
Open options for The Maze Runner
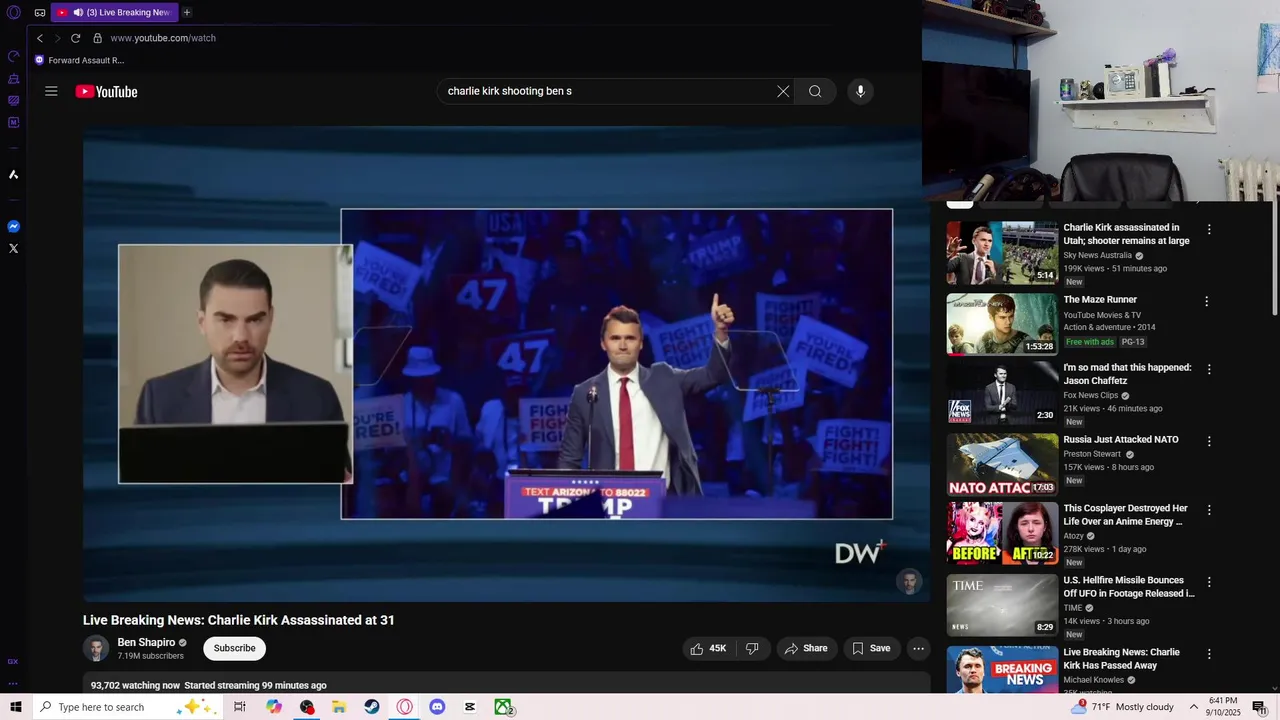pyautogui.click(x=1207, y=301)
